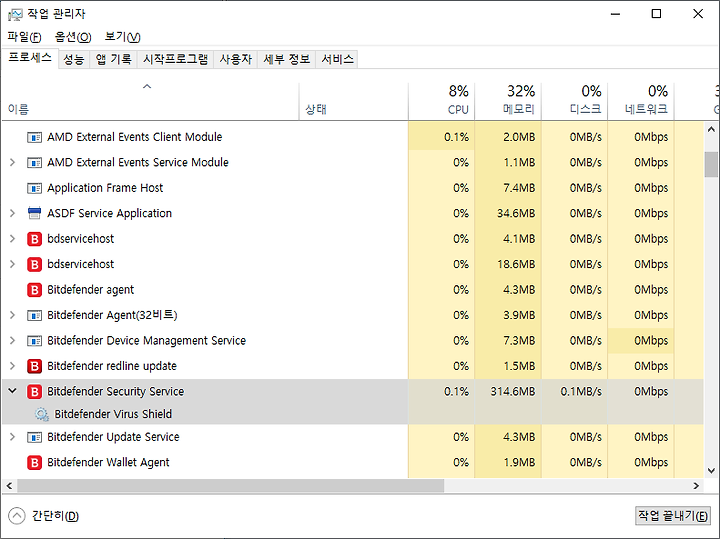Open the 옵션(O) menu
Viewport: 720px width, 539px height.
[73, 37]
